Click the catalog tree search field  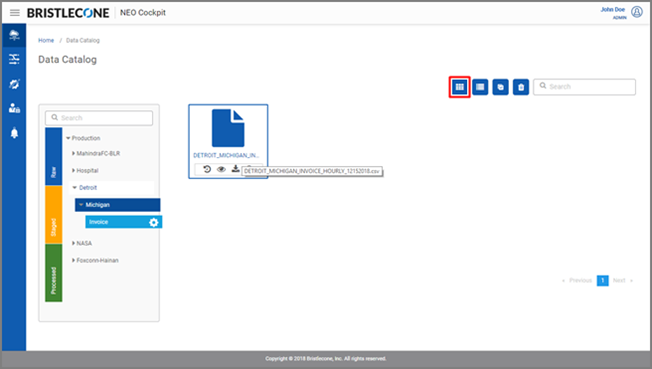[99, 118]
